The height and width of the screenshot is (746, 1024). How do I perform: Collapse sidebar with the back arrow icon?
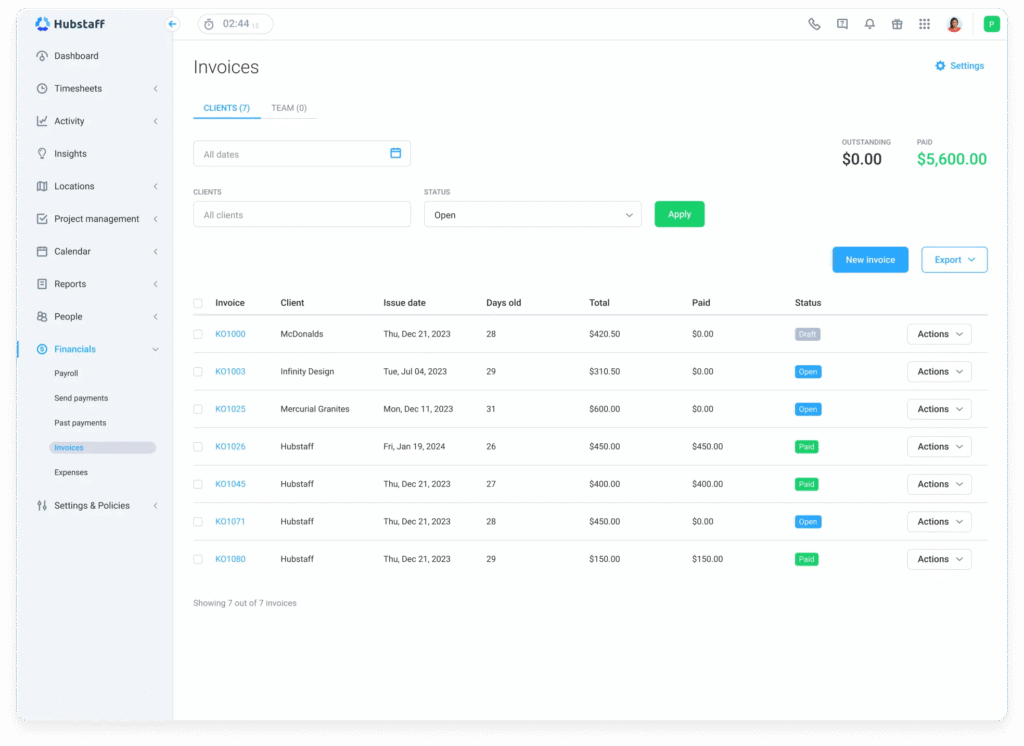click(x=172, y=24)
